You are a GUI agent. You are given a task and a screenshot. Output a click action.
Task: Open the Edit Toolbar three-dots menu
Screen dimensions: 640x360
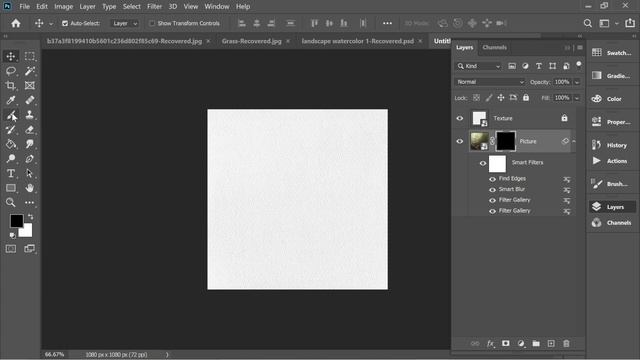pos(29,202)
